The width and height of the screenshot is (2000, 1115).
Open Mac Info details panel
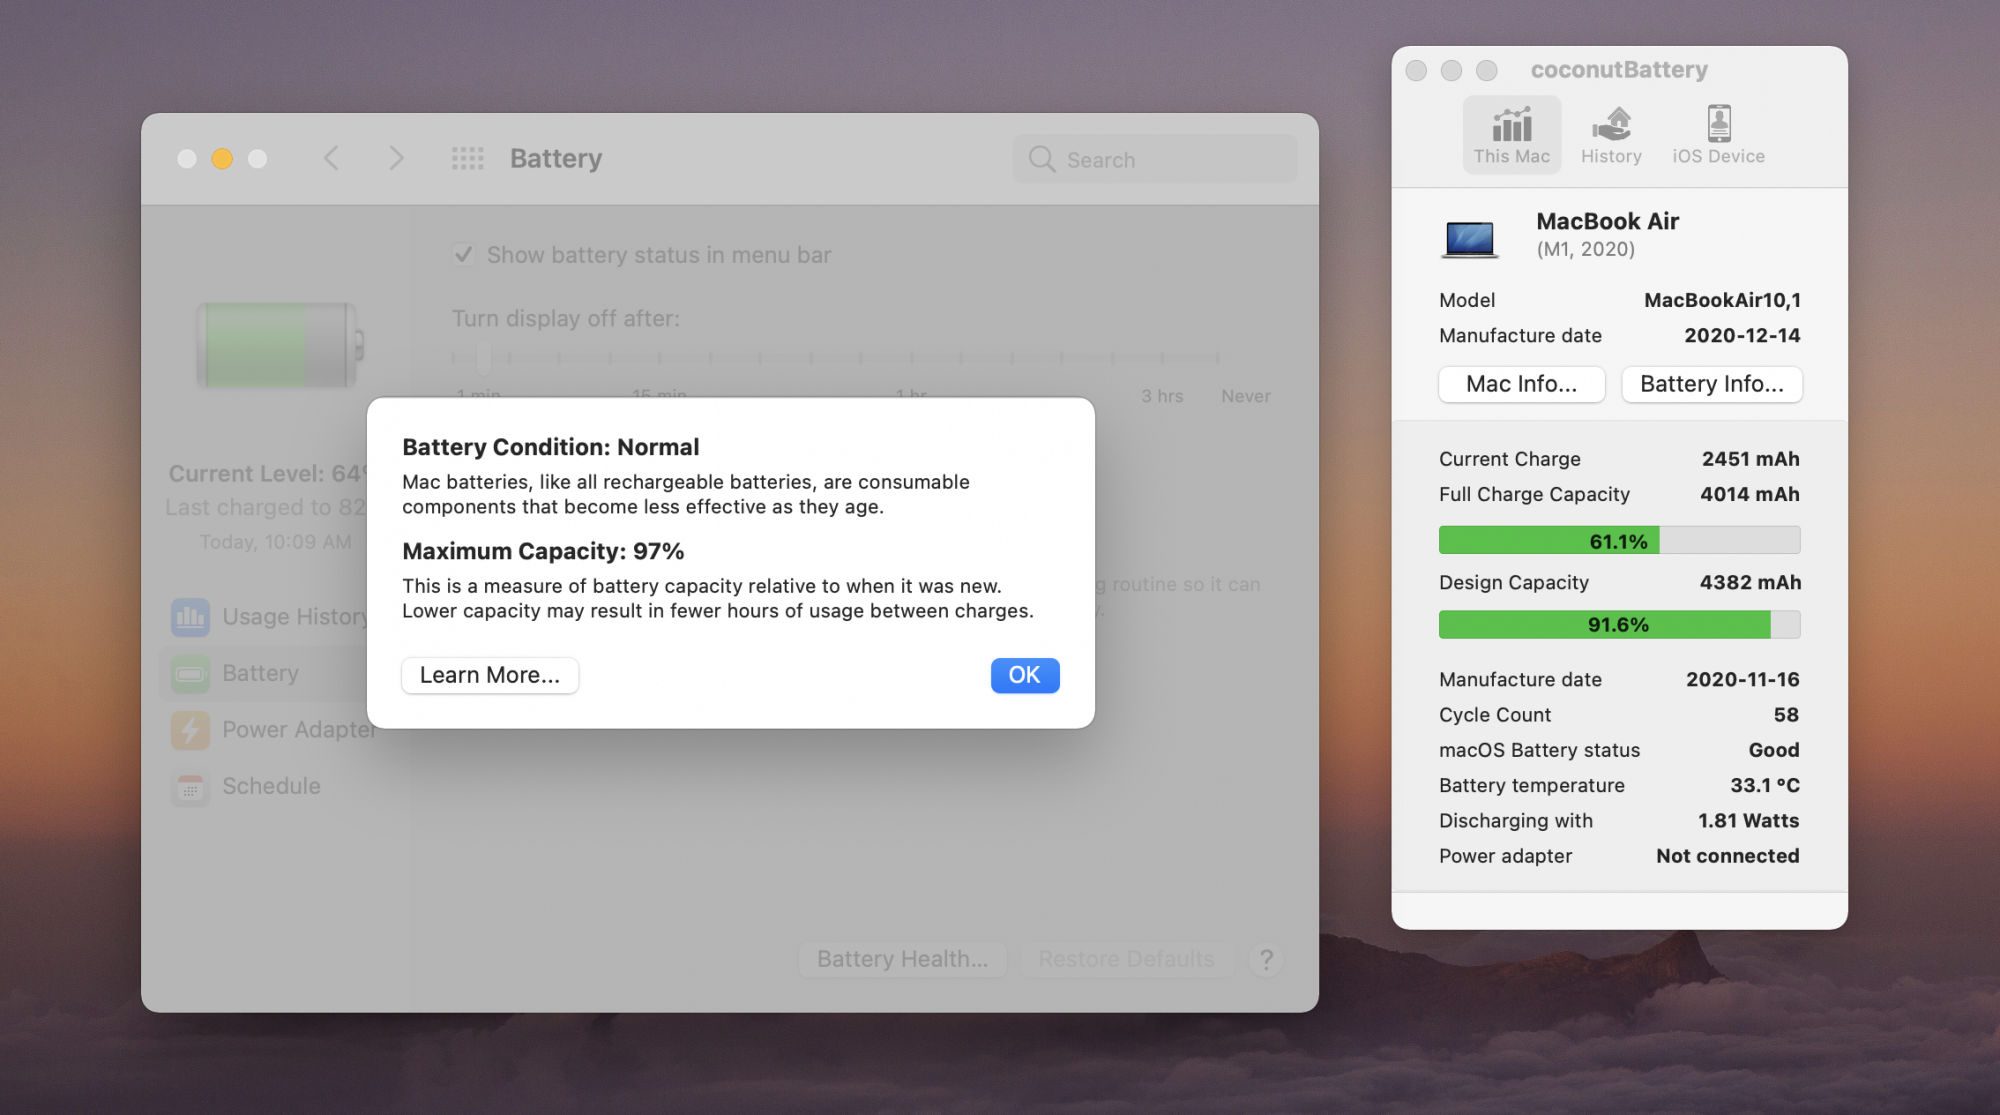(1521, 383)
